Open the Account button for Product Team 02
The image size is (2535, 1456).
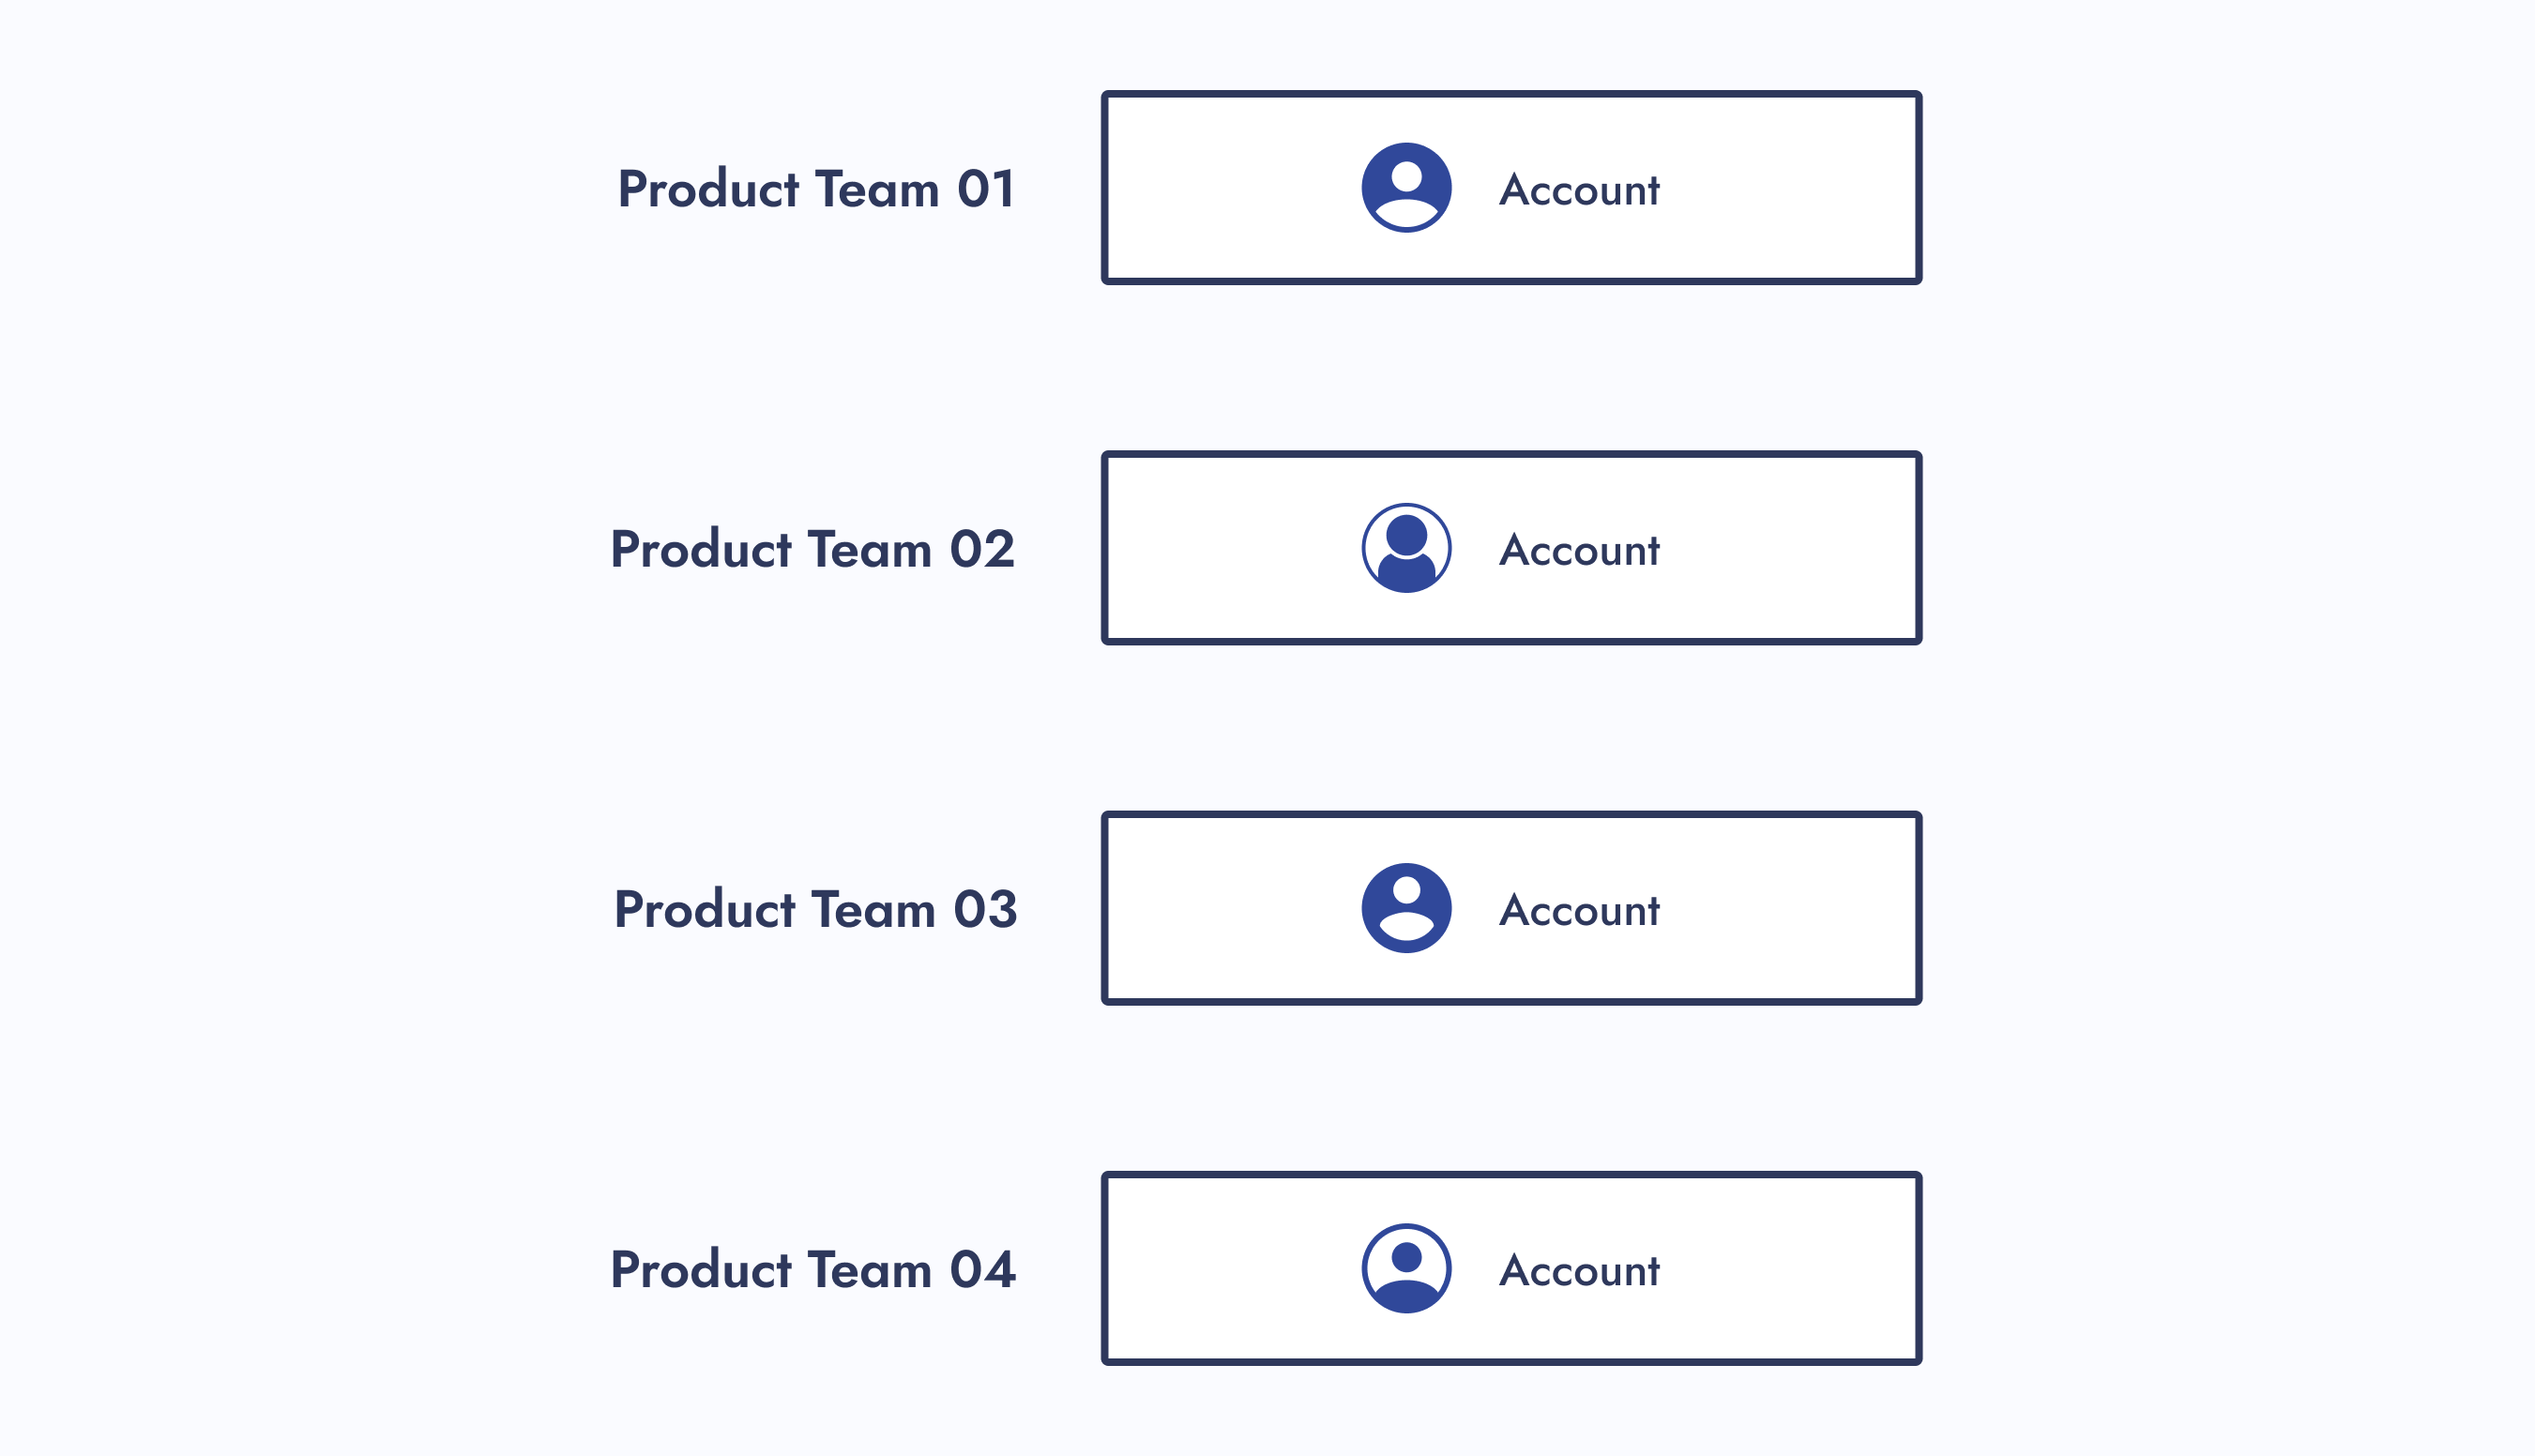tap(1511, 548)
